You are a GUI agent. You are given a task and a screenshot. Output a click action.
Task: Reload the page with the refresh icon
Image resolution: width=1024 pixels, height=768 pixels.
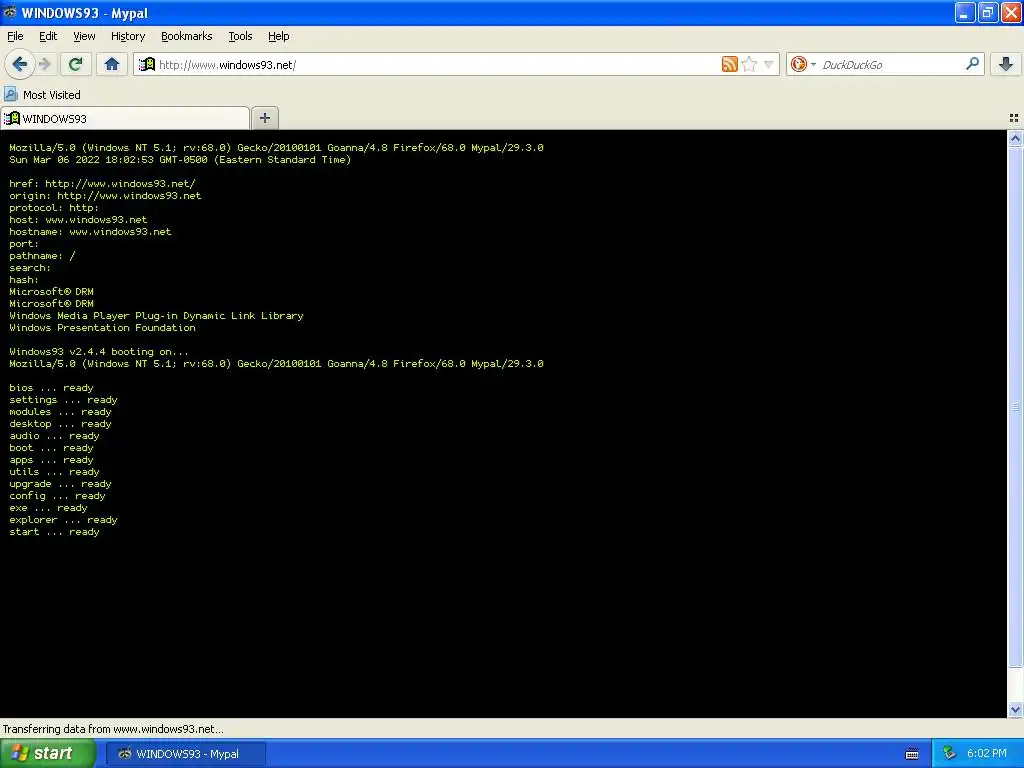coord(76,64)
